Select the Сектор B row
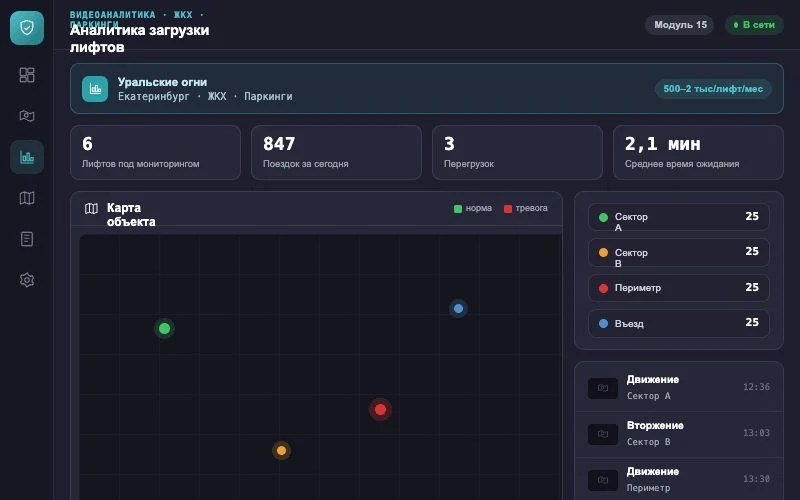This screenshot has width=800, height=500. tap(679, 253)
